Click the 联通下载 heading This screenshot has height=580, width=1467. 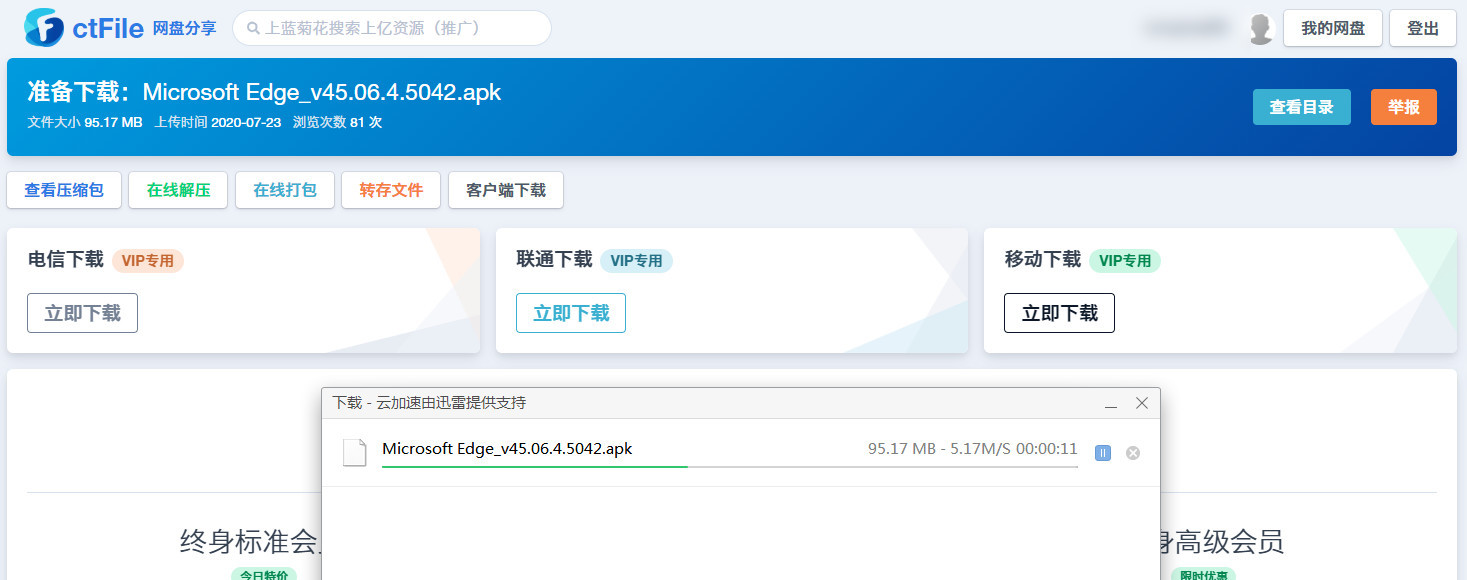[554, 260]
